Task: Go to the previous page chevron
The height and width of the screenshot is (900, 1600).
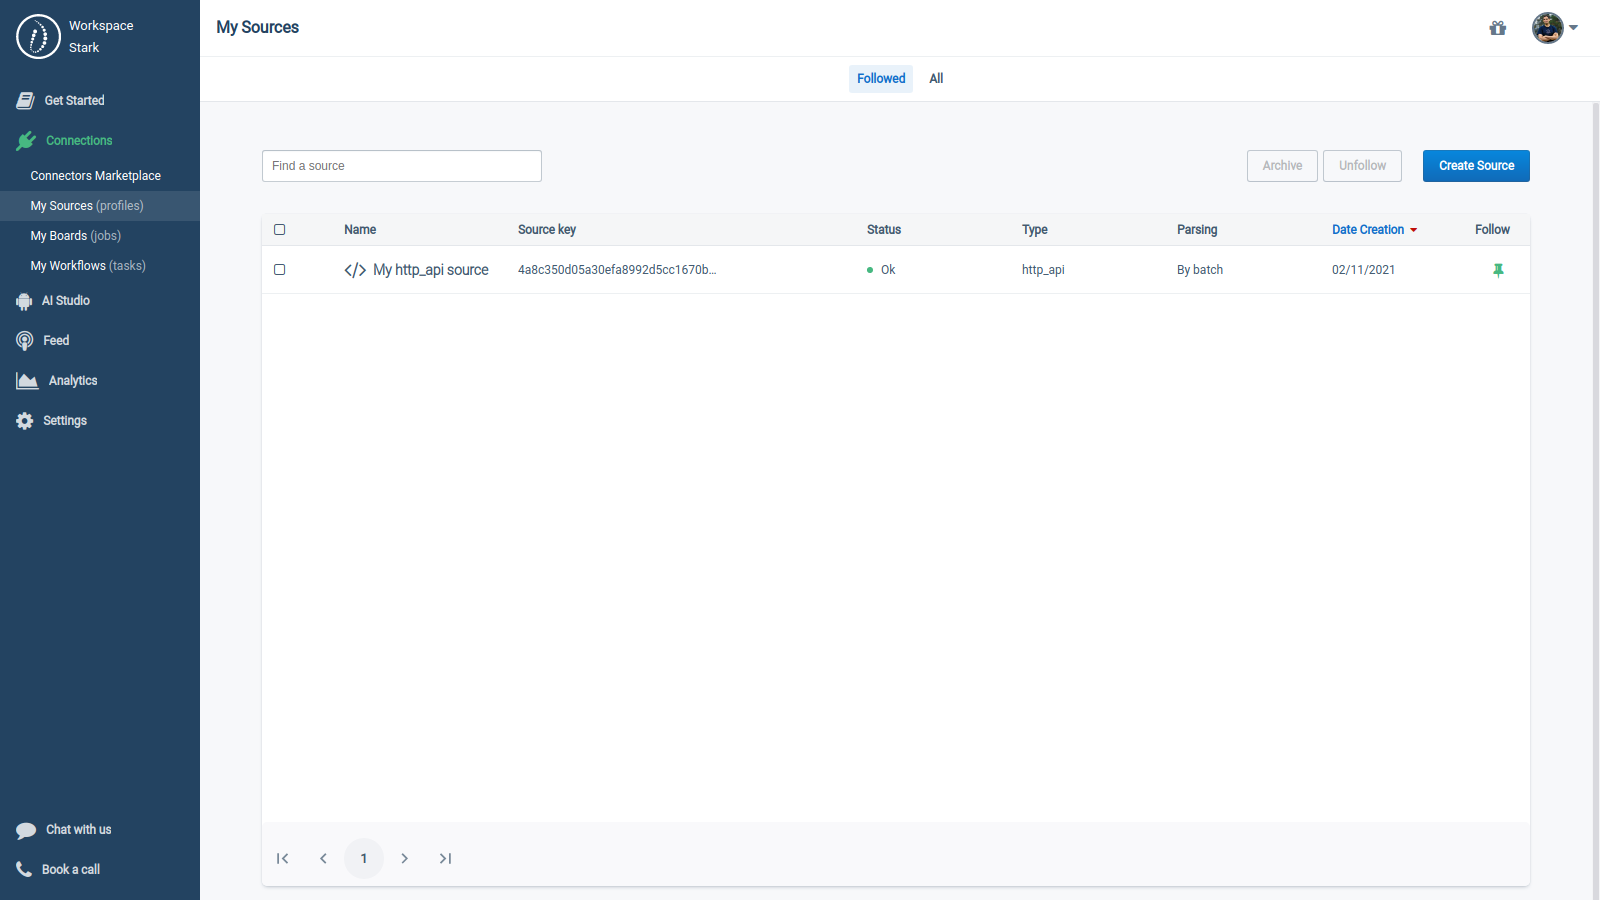Action: coord(323,858)
